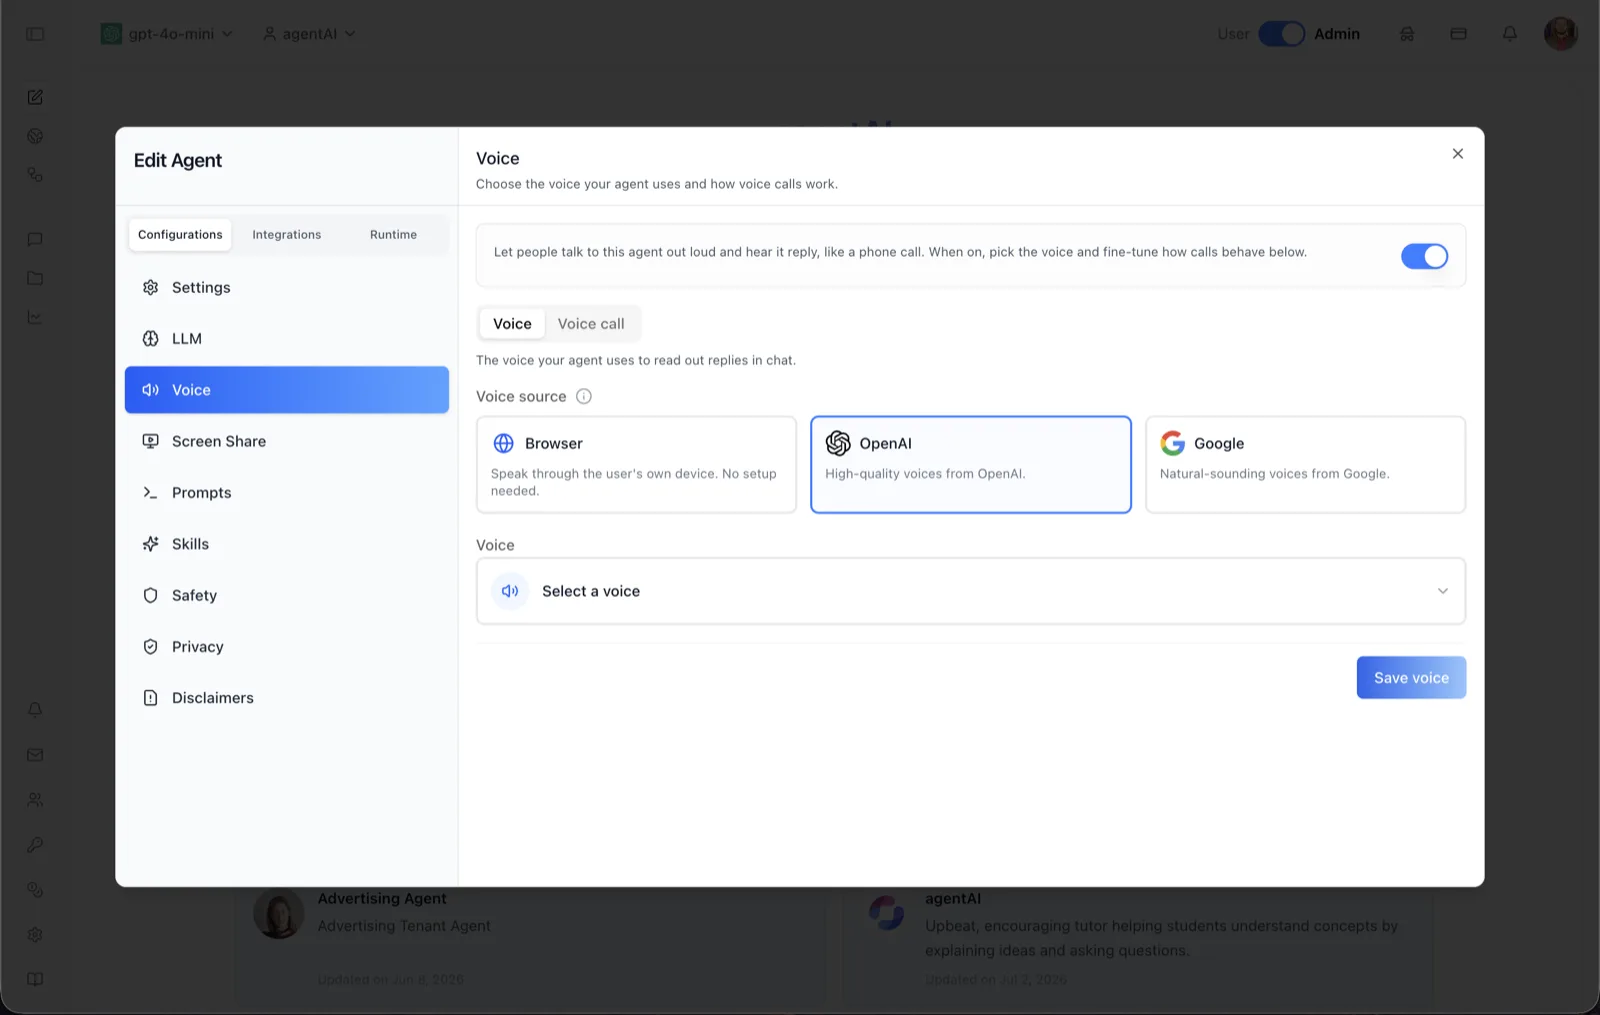Screen dimensions: 1600x1015
Task: Click the card icon in top bar
Action: [x=1458, y=34]
